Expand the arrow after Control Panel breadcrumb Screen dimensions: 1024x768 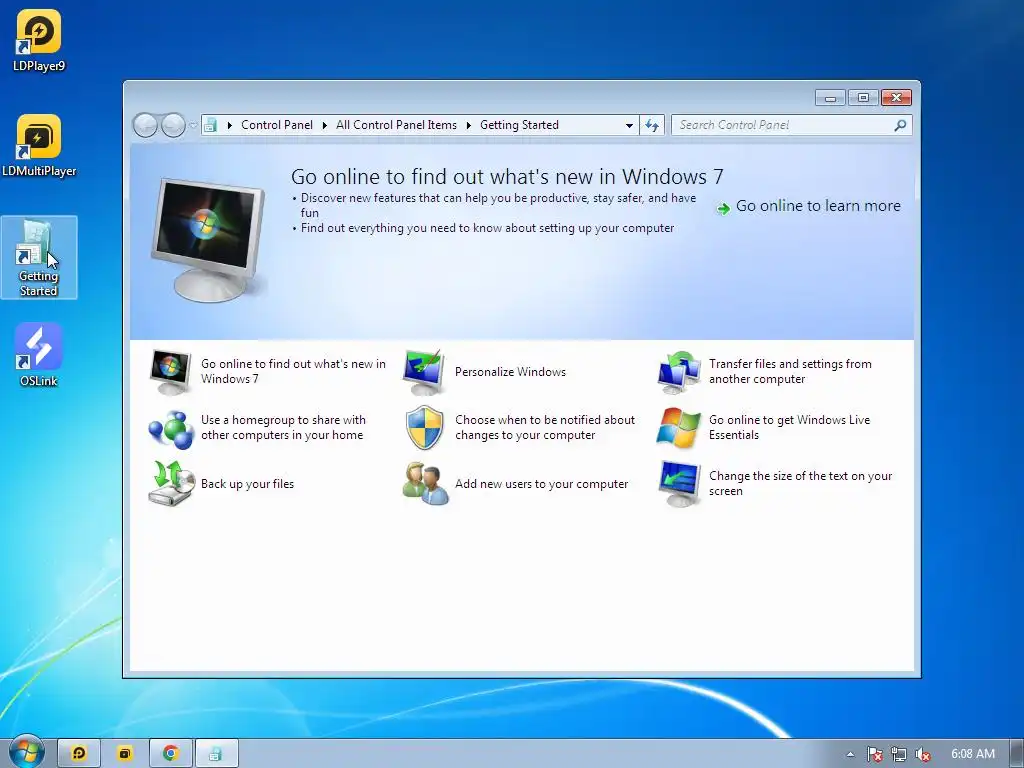(x=325, y=125)
